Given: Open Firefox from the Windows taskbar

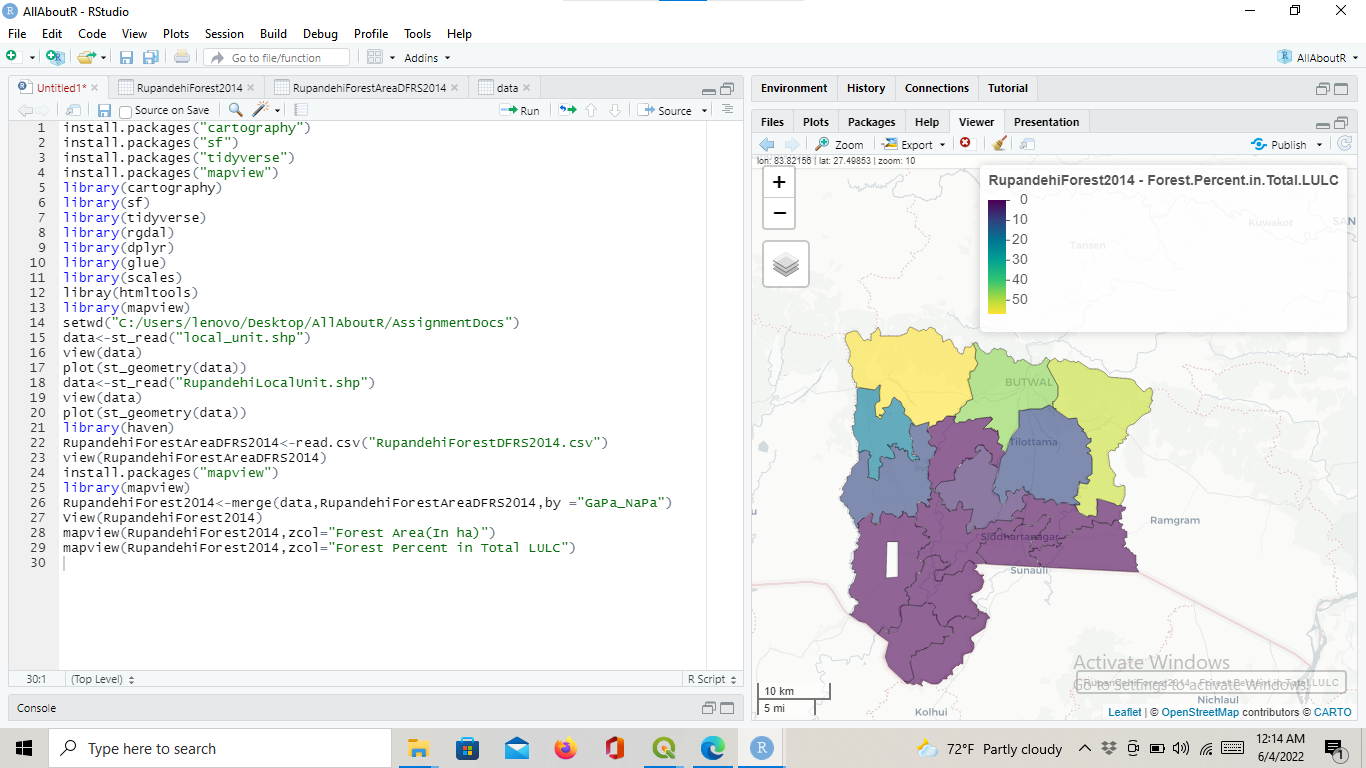Looking at the screenshot, I should pyautogui.click(x=566, y=748).
